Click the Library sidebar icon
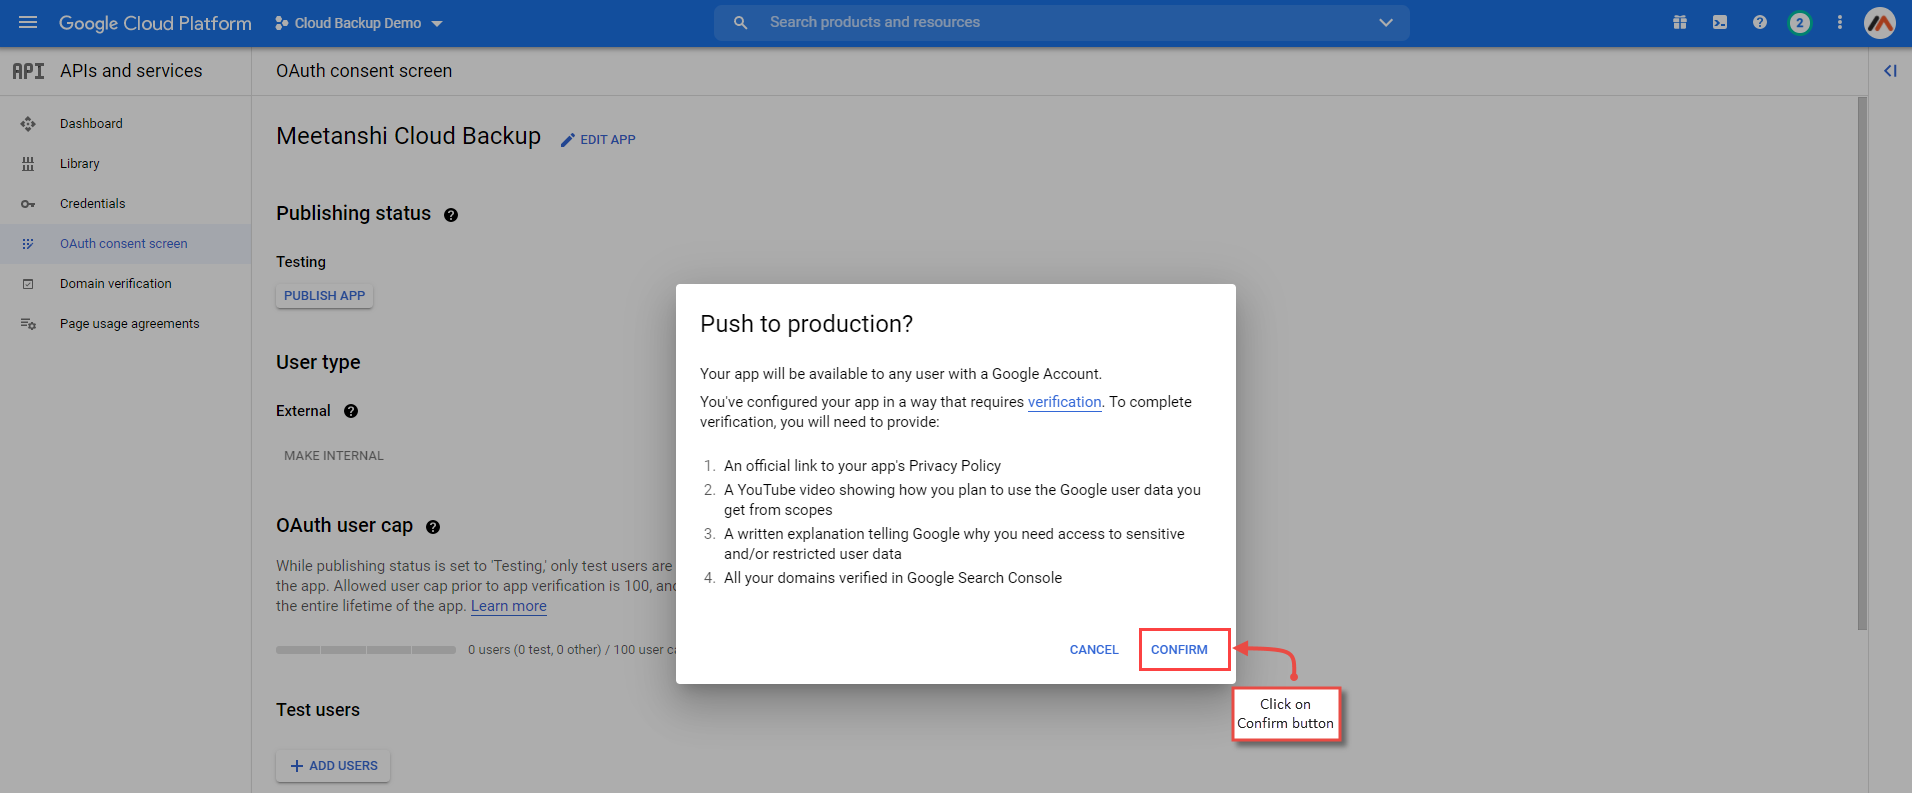Screen dimensions: 1912x793 (28, 164)
